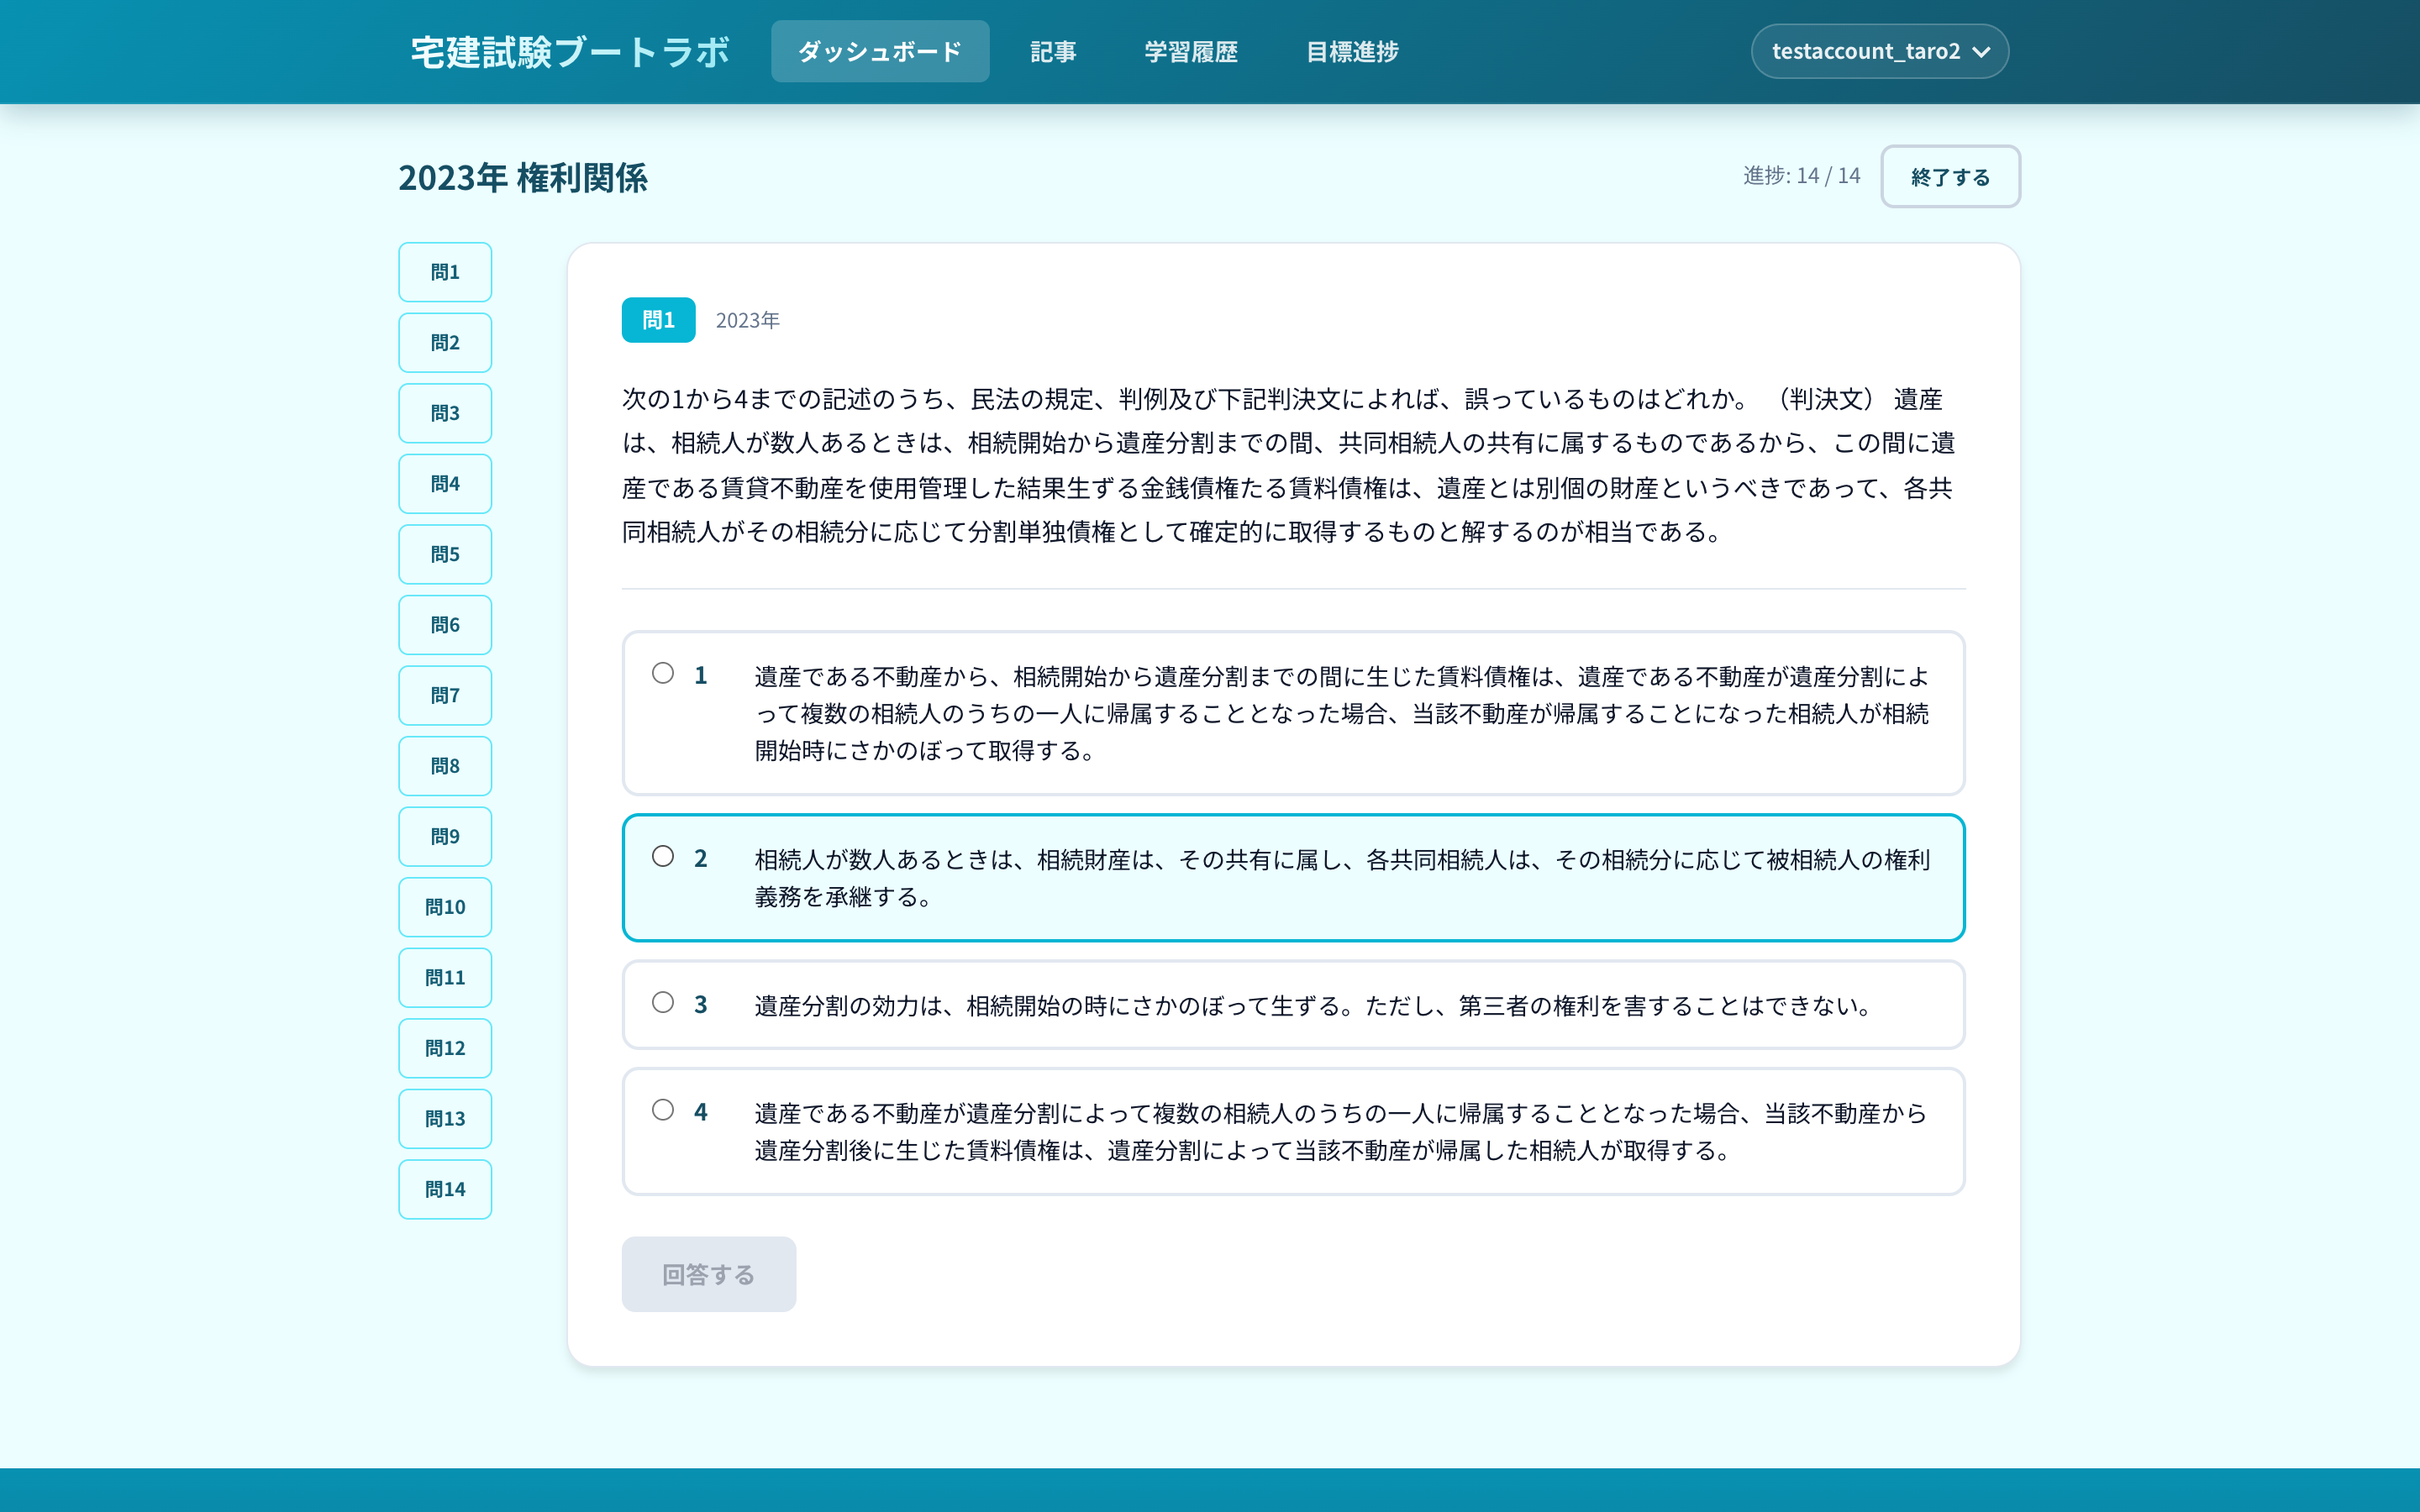Open the 学習履歴 nav item
The width and height of the screenshot is (2420, 1512).
click(1191, 51)
